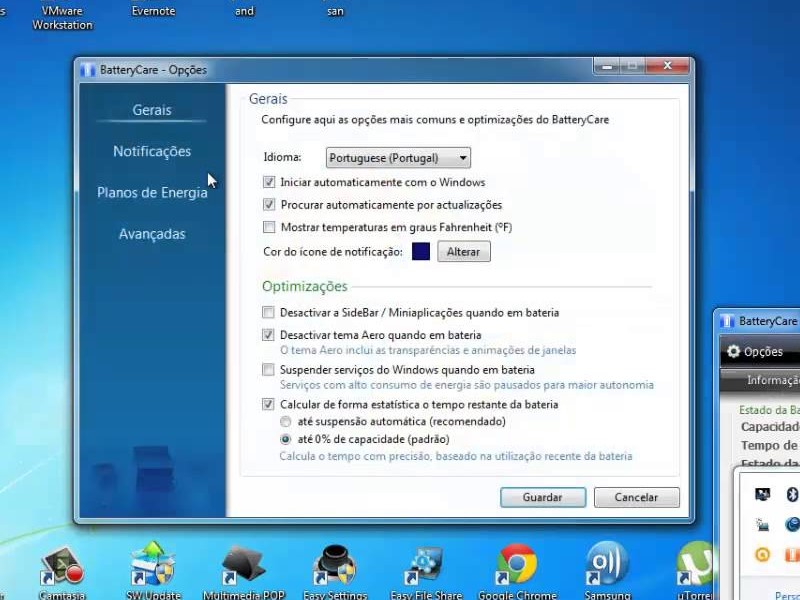
Task: Toggle Desactivar tema Aero quando em bateria
Action: coord(268,335)
